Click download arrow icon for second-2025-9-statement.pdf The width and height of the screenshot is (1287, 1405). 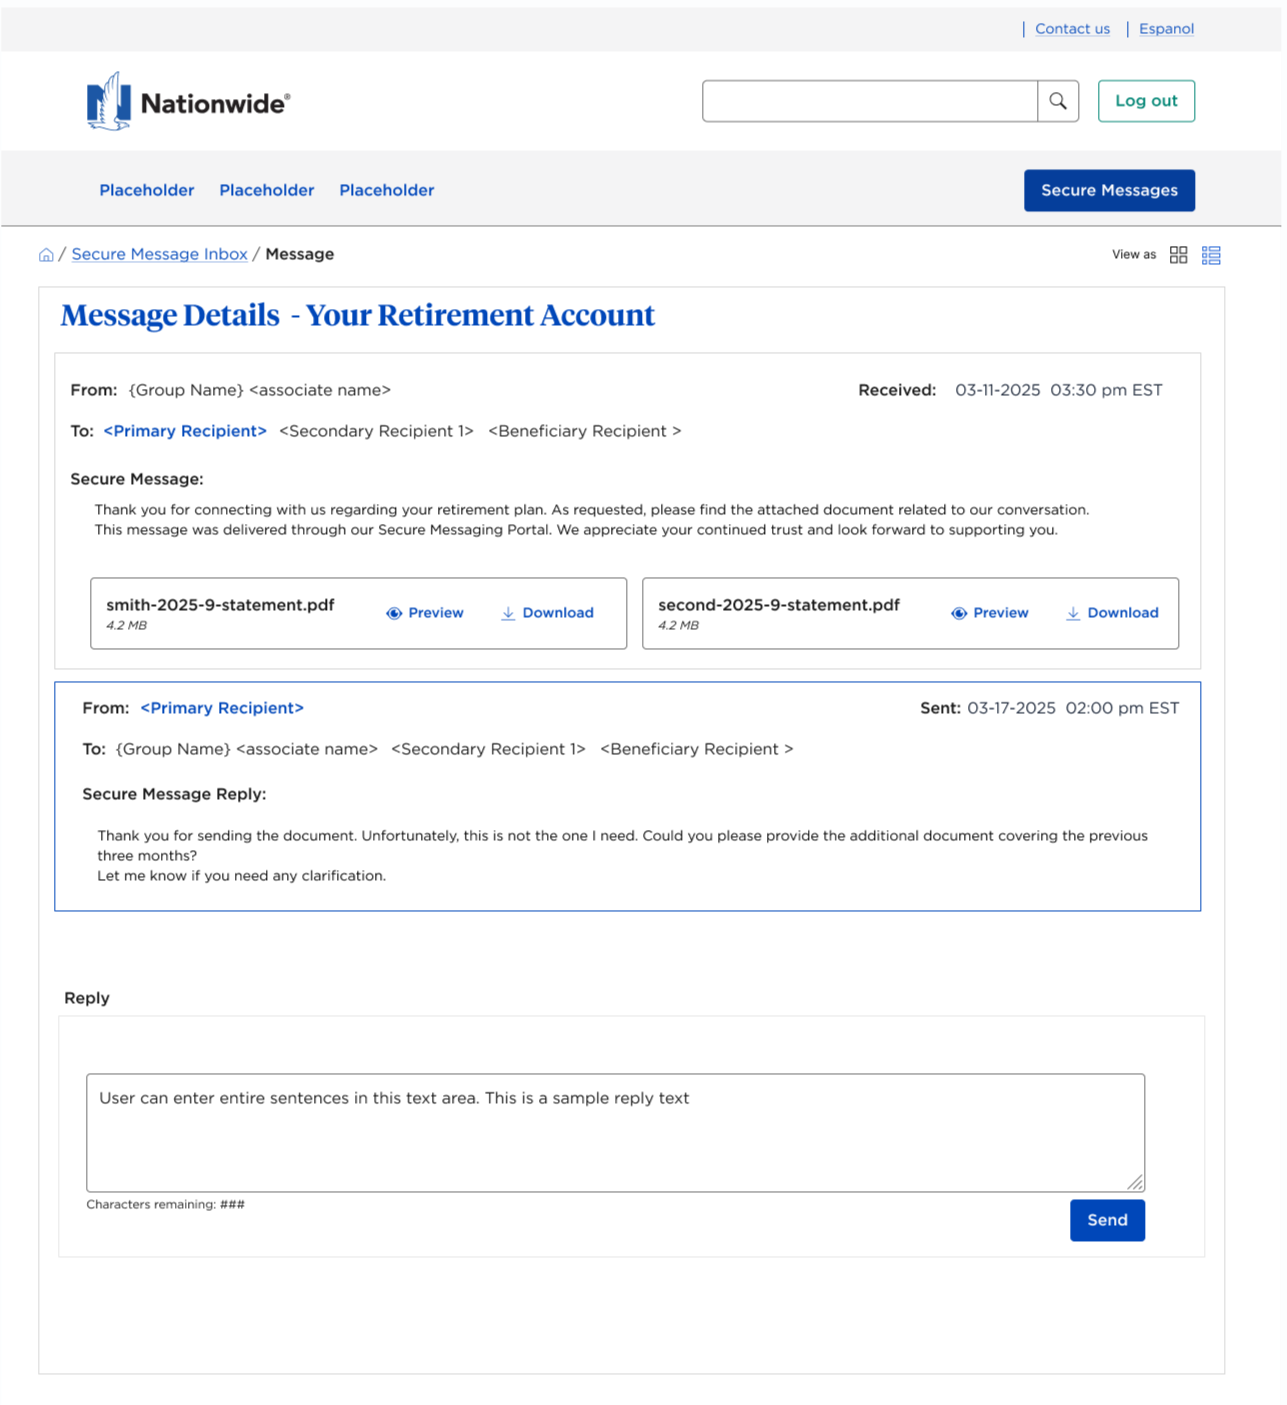[1073, 613]
